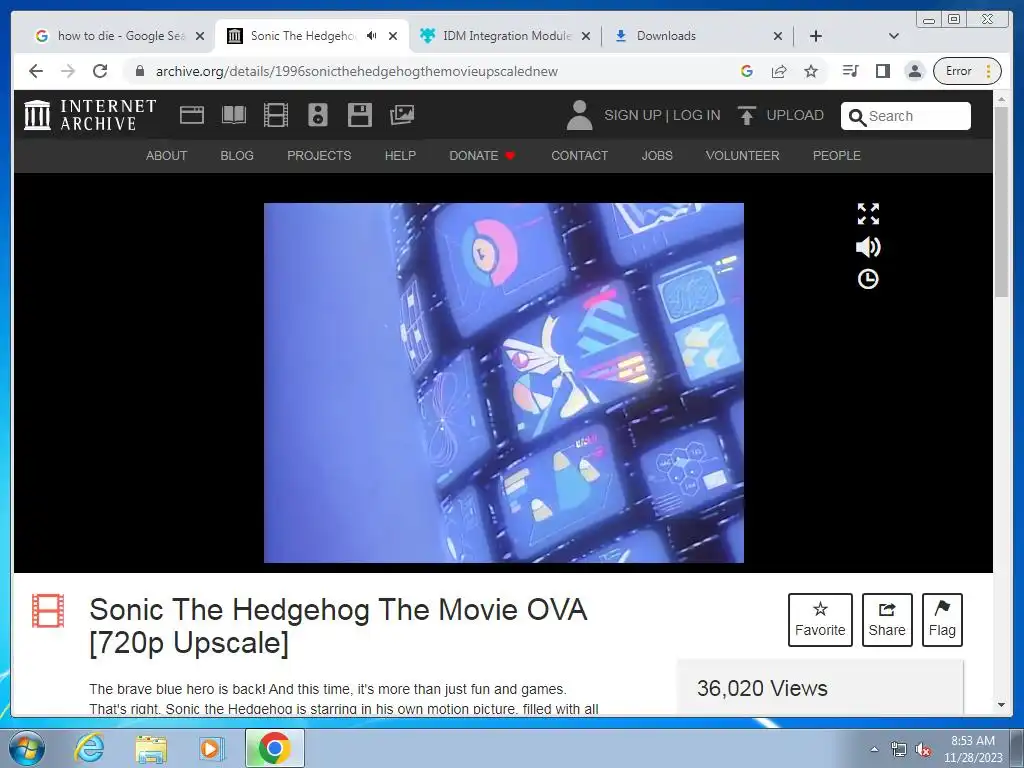The height and width of the screenshot is (768, 1024).
Task: Show hidden system tray icons
Action: click(874, 749)
